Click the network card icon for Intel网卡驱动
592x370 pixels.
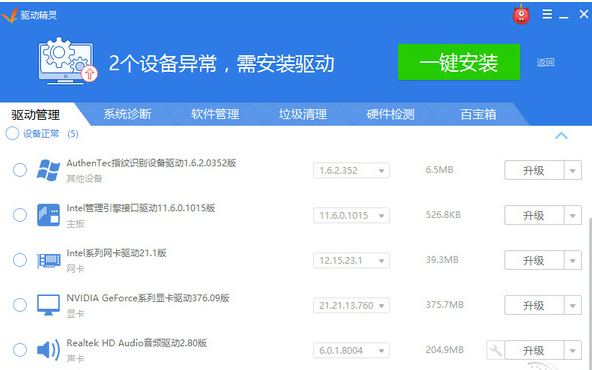pos(48,260)
